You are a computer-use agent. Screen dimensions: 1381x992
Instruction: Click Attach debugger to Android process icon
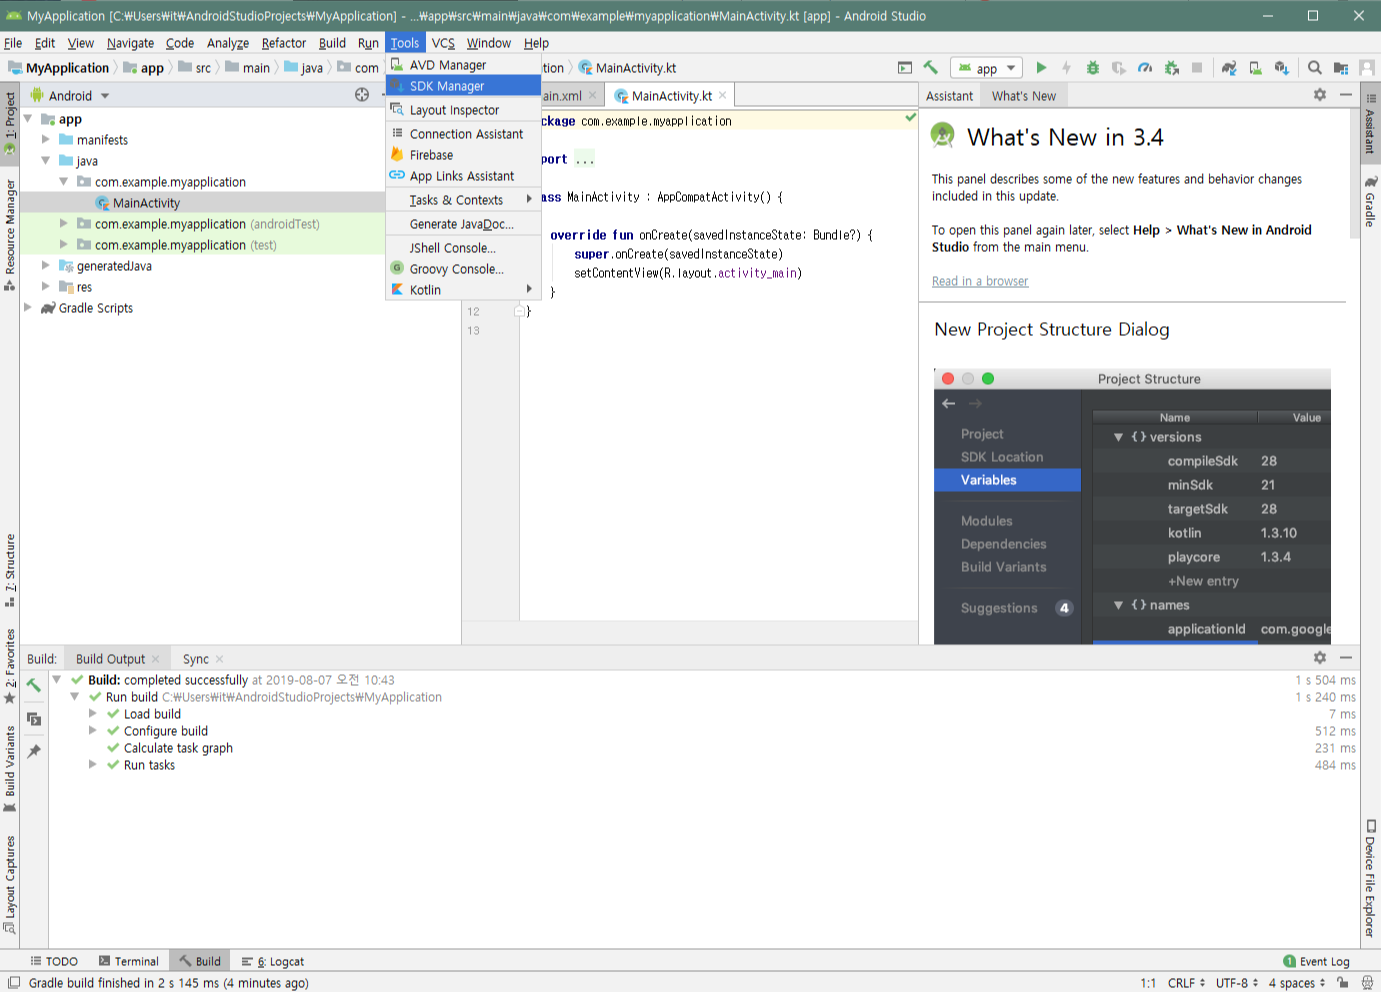1171,68
